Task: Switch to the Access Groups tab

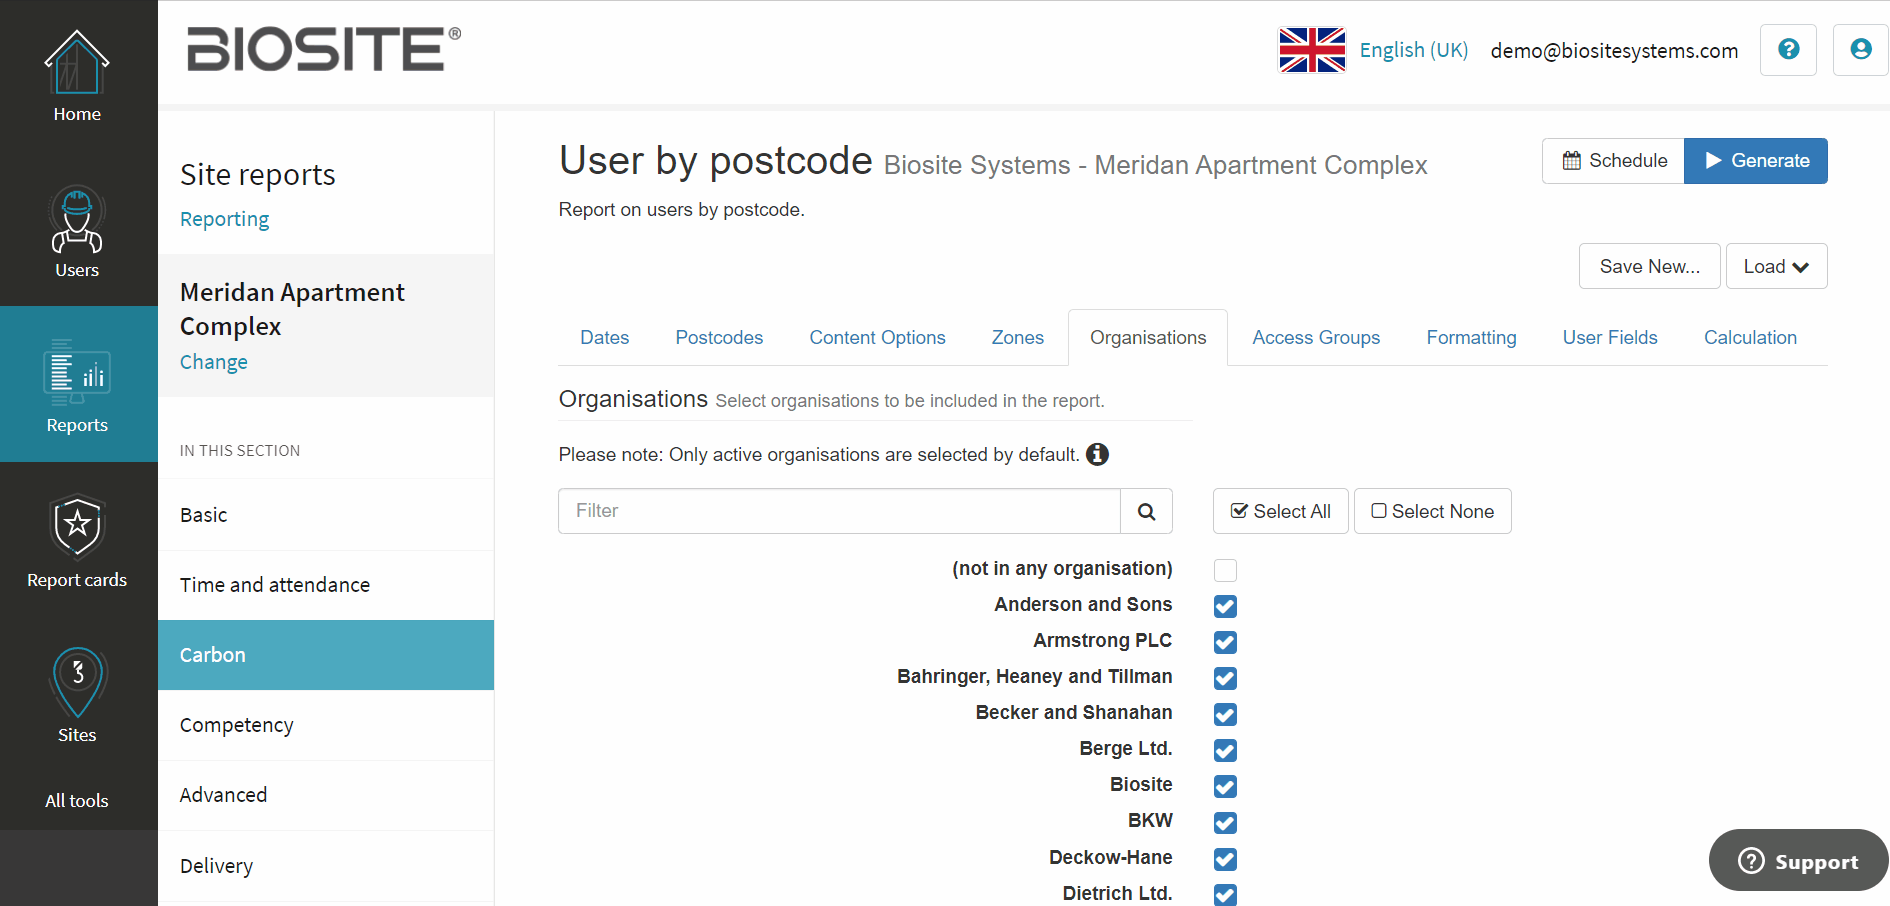Action: (x=1316, y=338)
